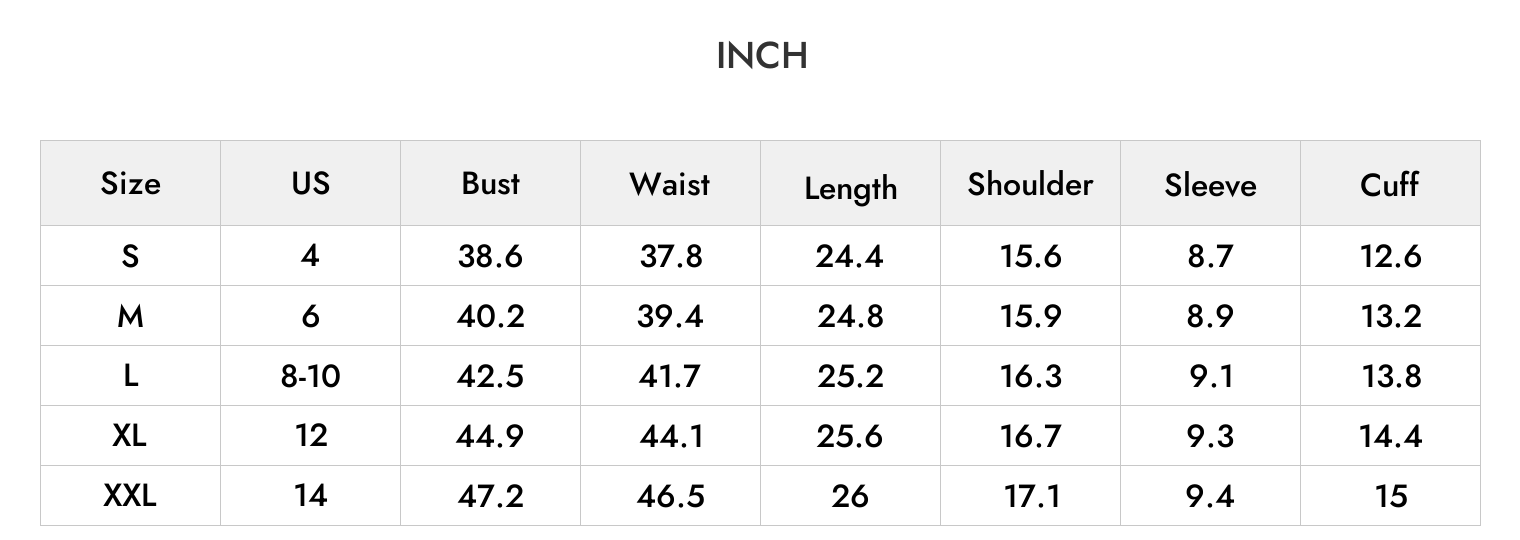The image size is (1520, 540).
Task: Click sleeve value 9.4 for size XXL
Action: tap(1210, 495)
